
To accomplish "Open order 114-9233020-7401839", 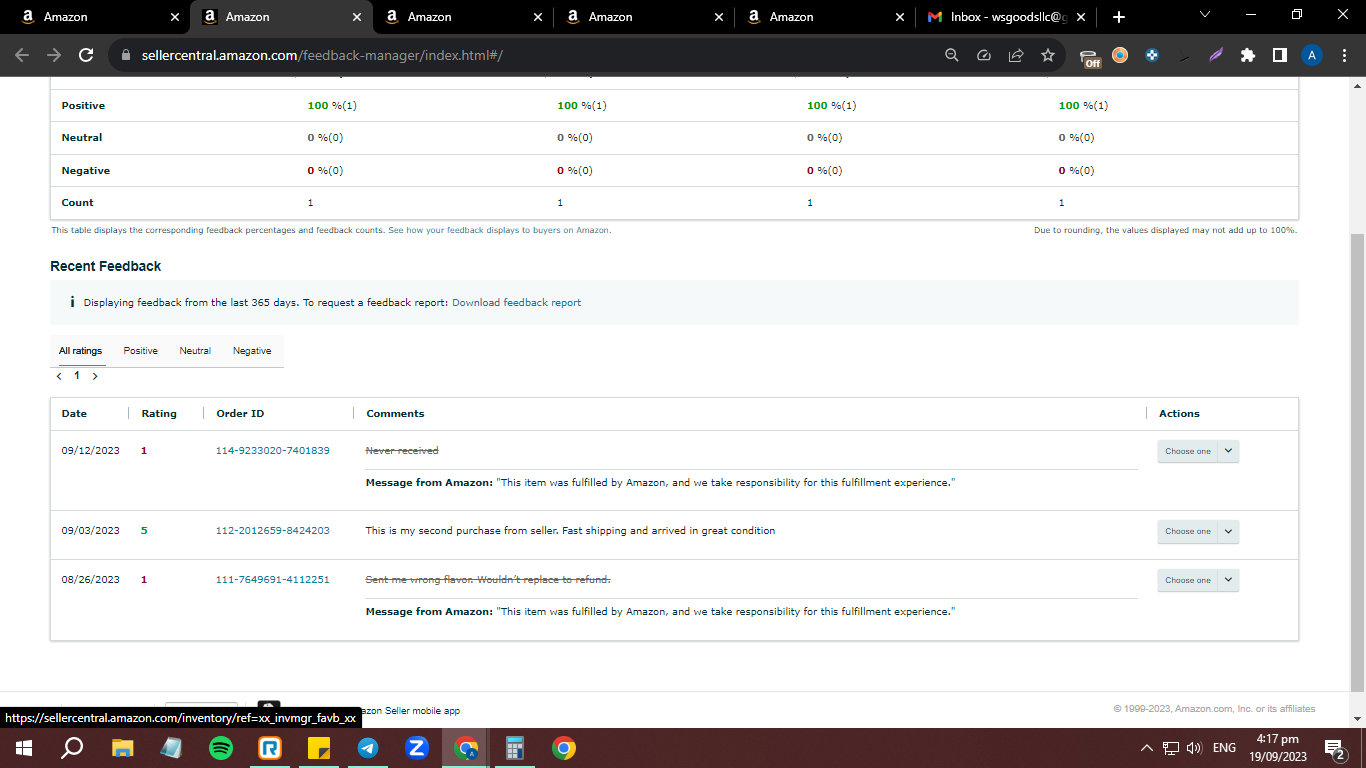I will coord(273,451).
